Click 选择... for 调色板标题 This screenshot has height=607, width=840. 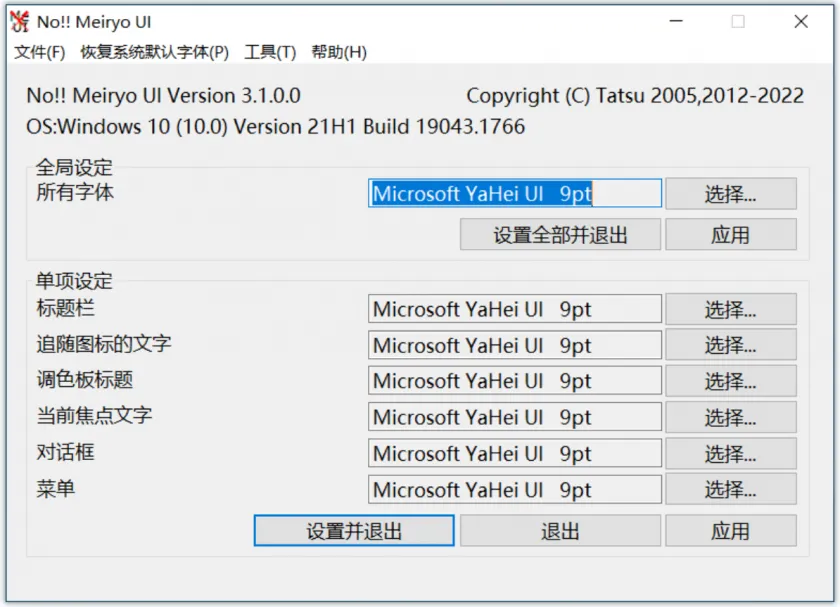(731, 381)
